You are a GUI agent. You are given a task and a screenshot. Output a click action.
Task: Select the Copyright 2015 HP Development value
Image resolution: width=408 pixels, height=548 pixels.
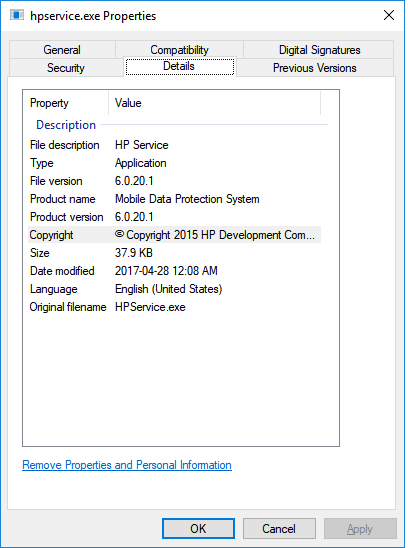click(215, 235)
